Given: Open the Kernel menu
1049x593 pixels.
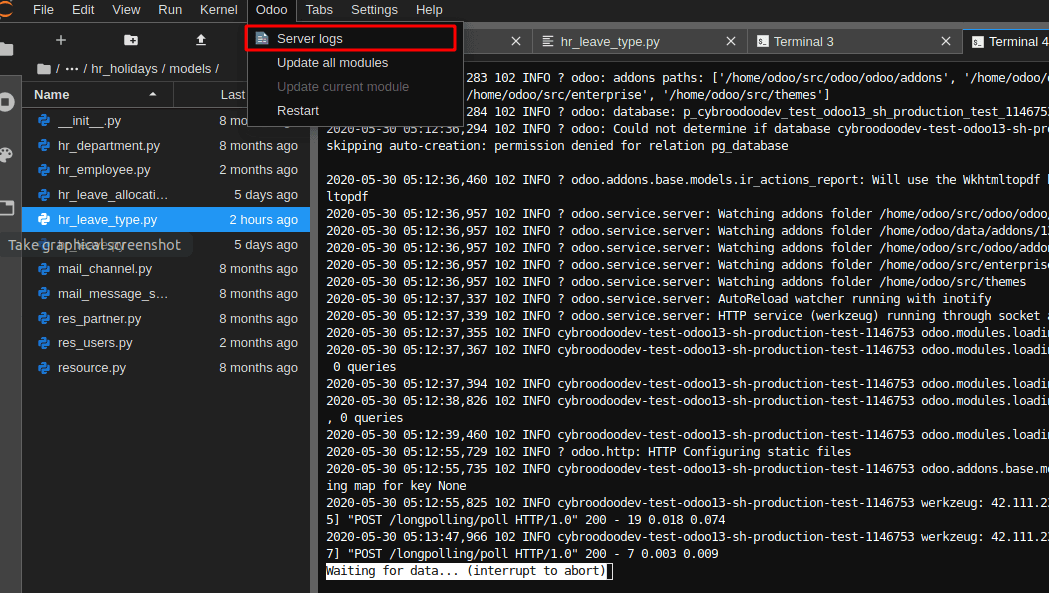Looking at the screenshot, I should click(219, 10).
